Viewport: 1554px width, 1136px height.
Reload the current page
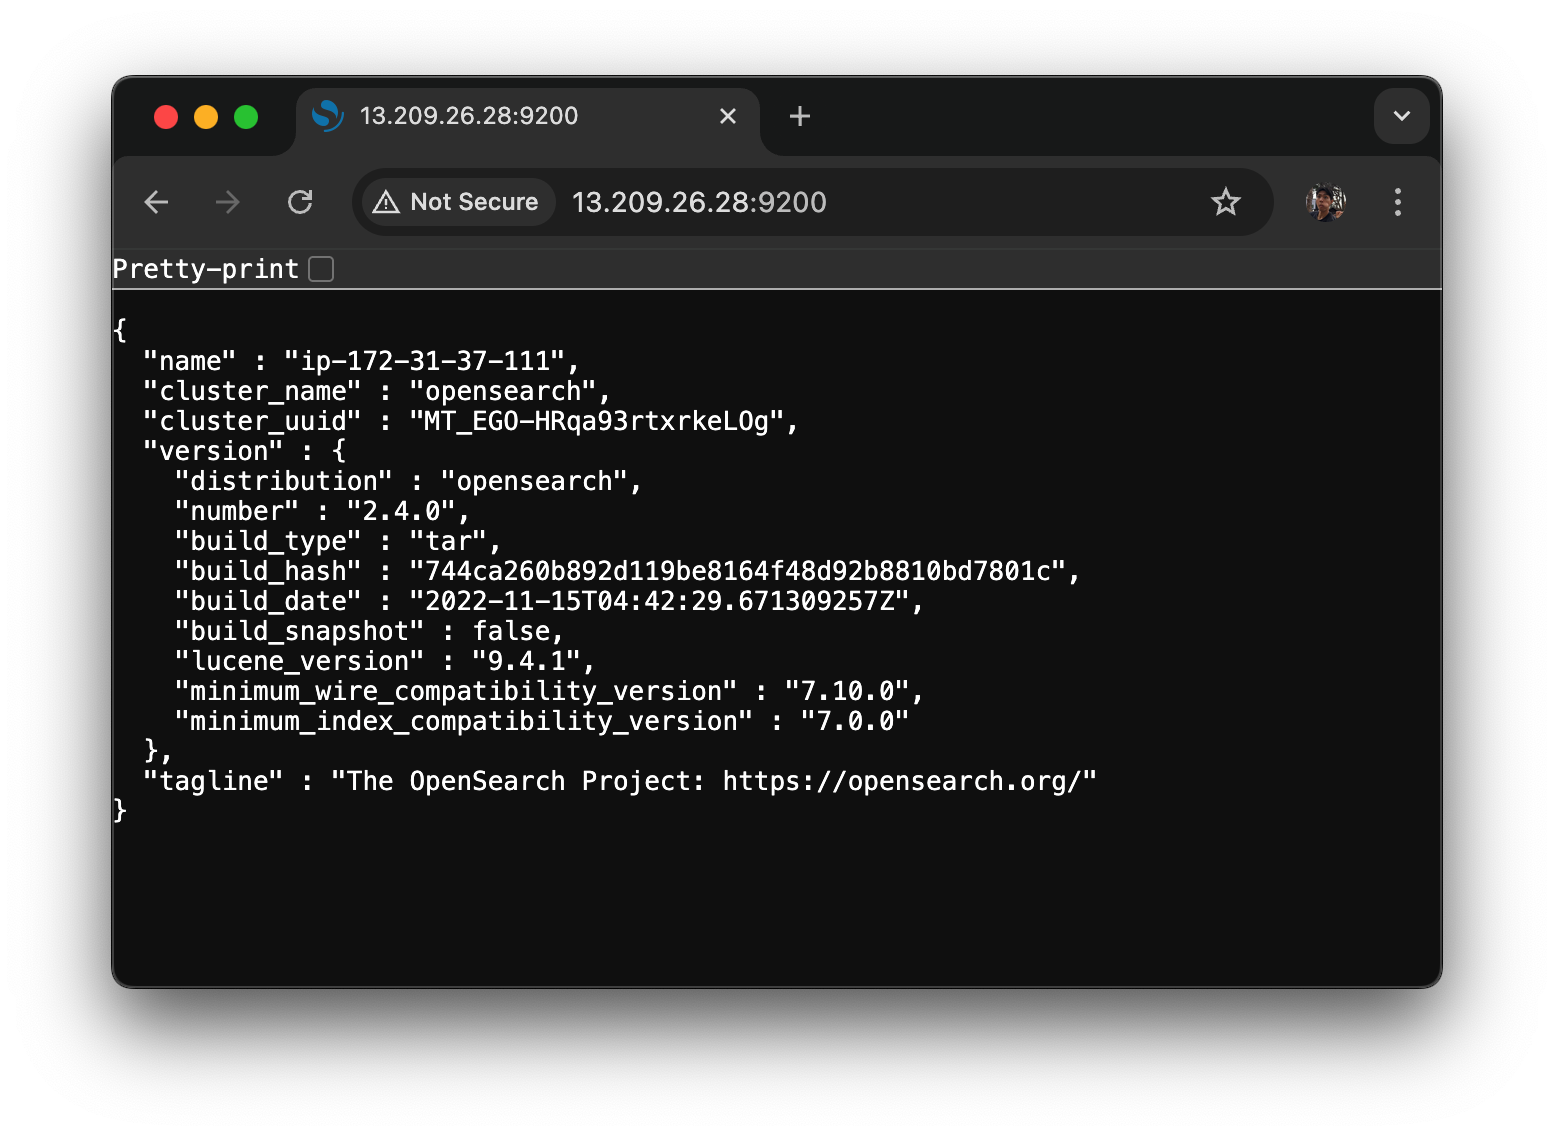(x=300, y=202)
